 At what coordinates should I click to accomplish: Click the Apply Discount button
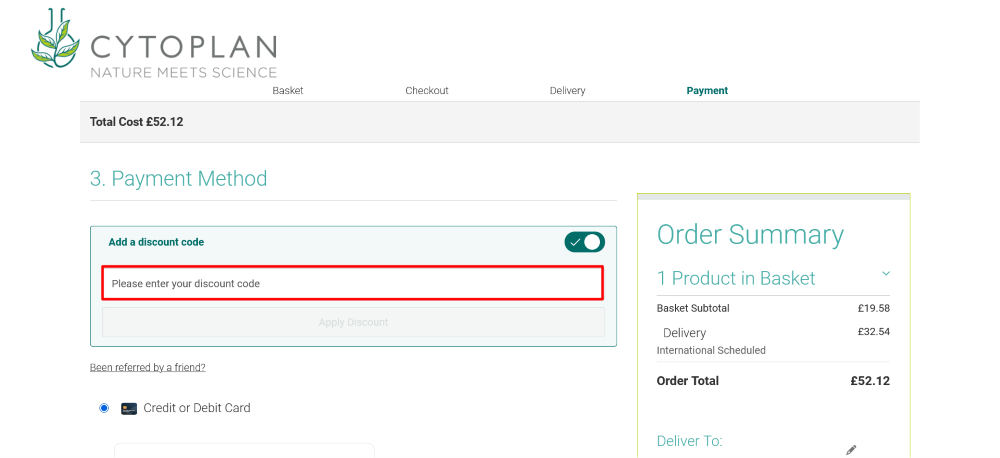[x=353, y=322]
